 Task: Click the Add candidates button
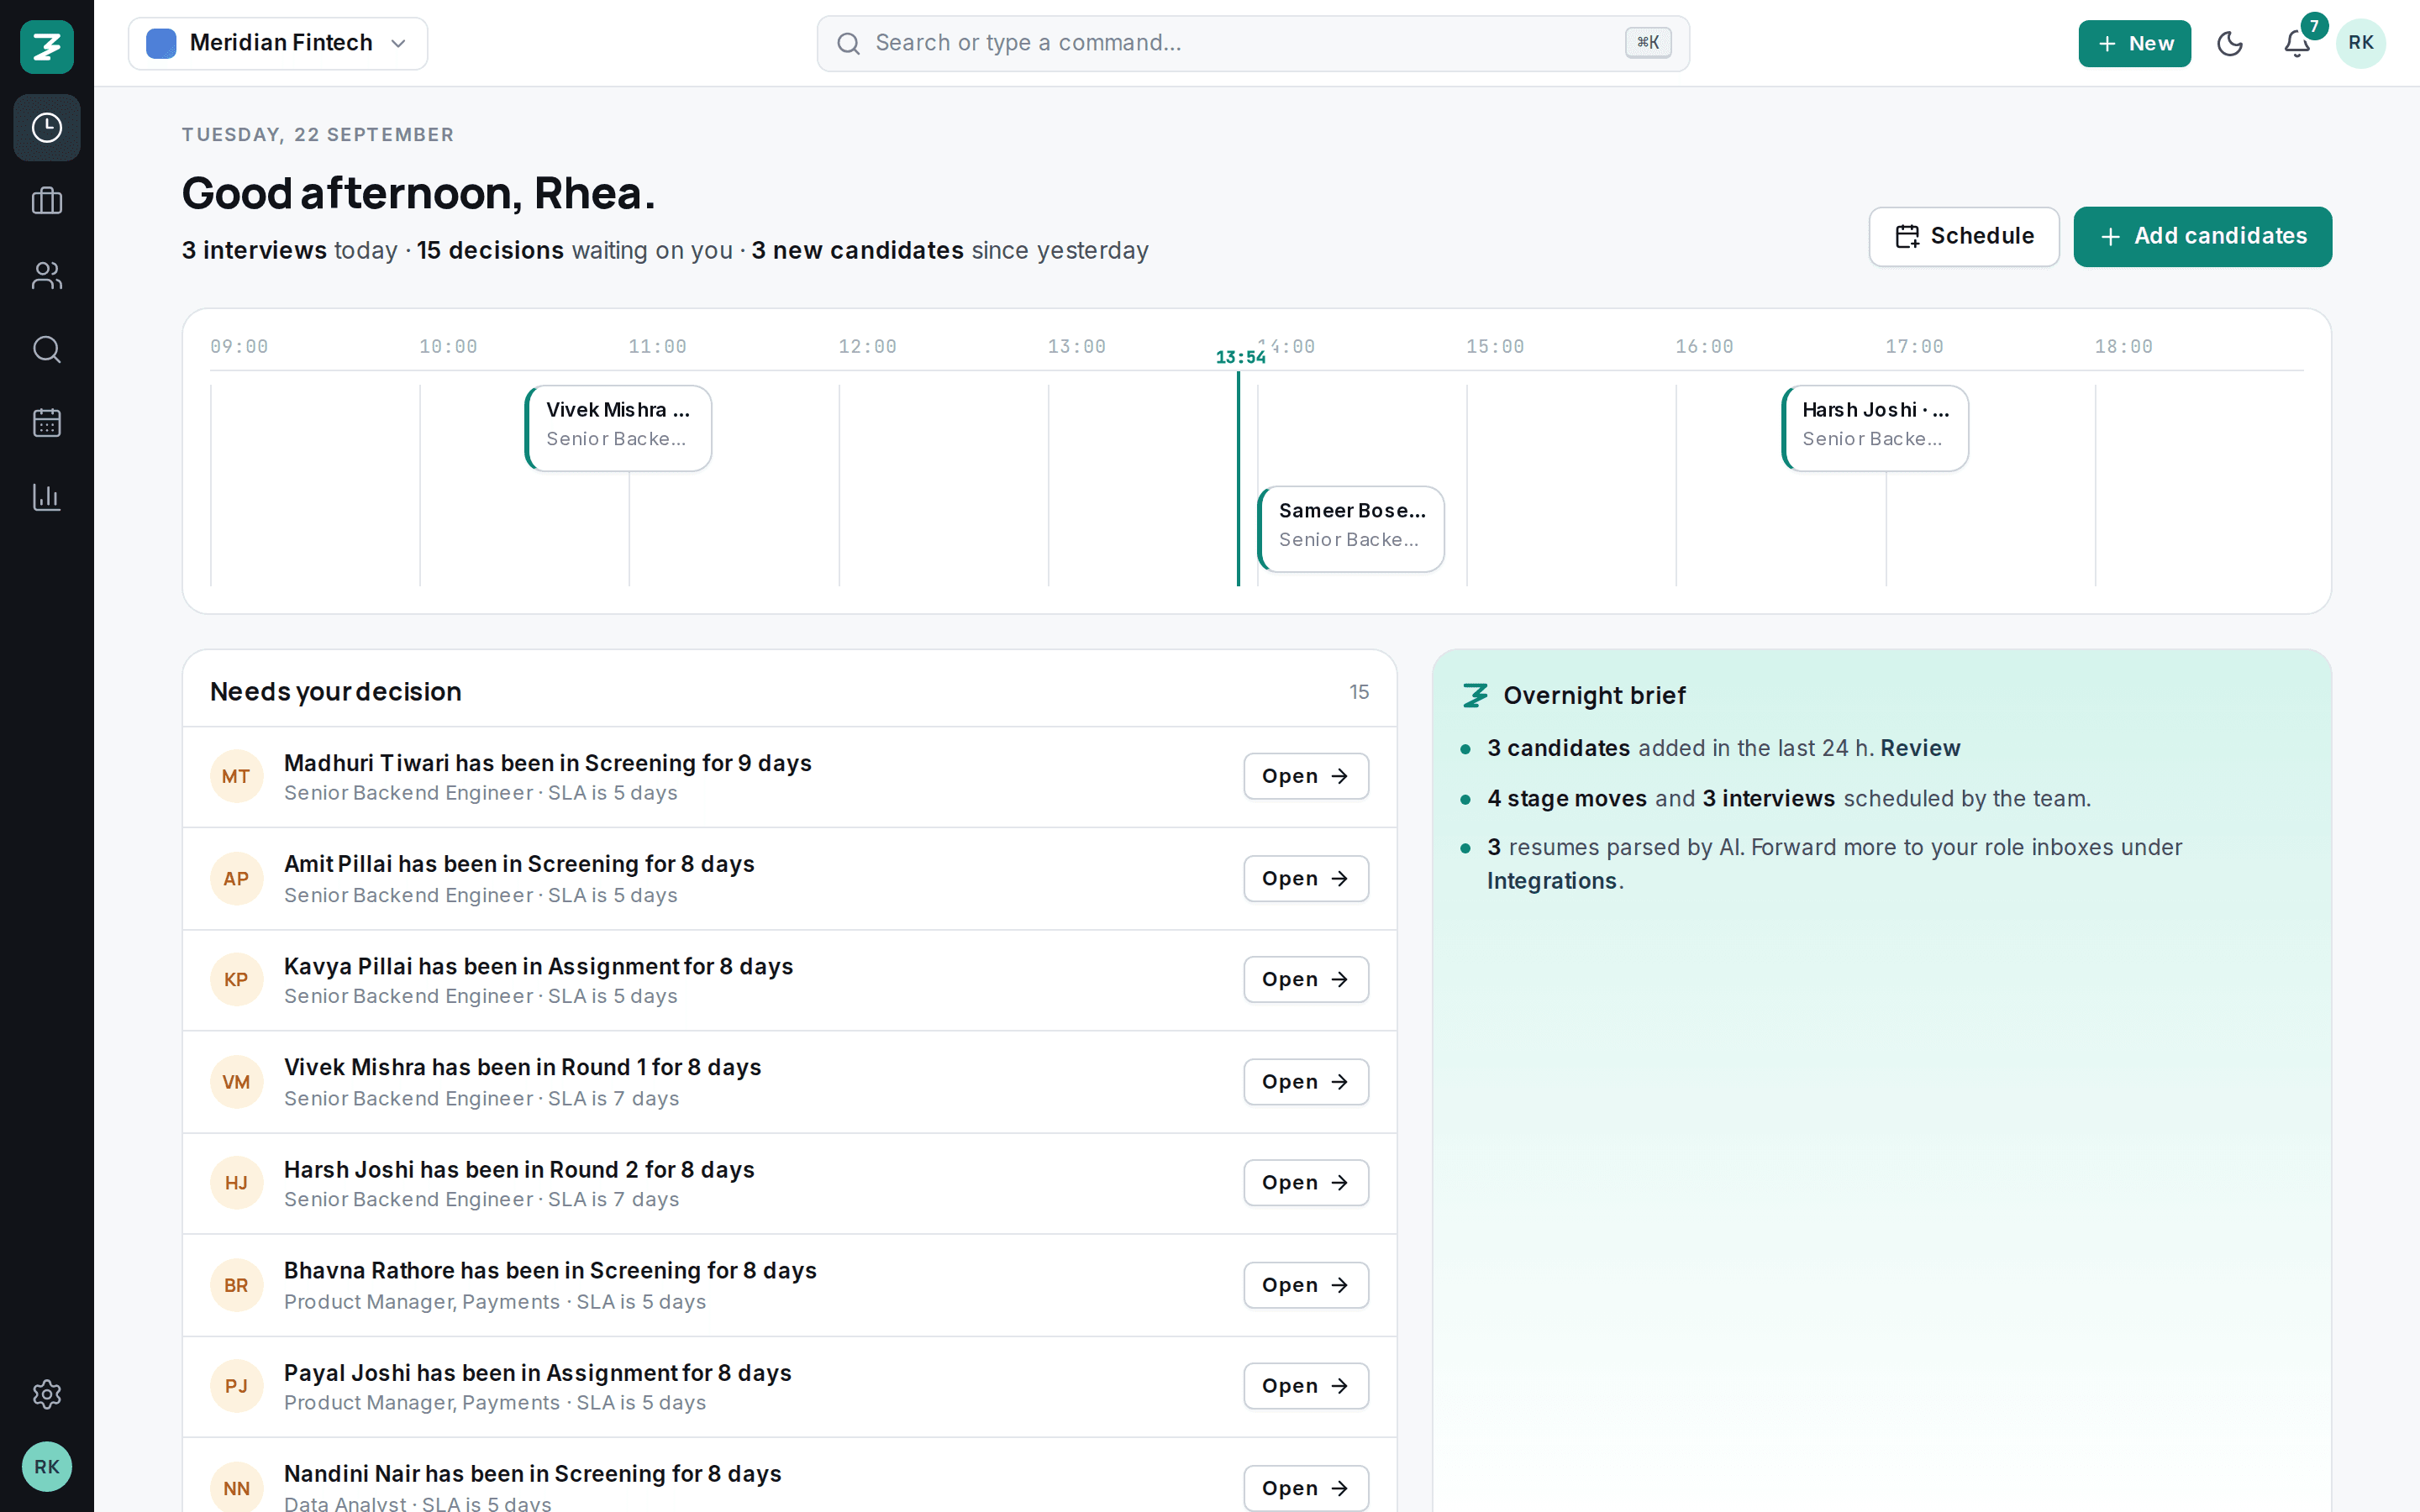pyautogui.click(x=2202, y=236)
